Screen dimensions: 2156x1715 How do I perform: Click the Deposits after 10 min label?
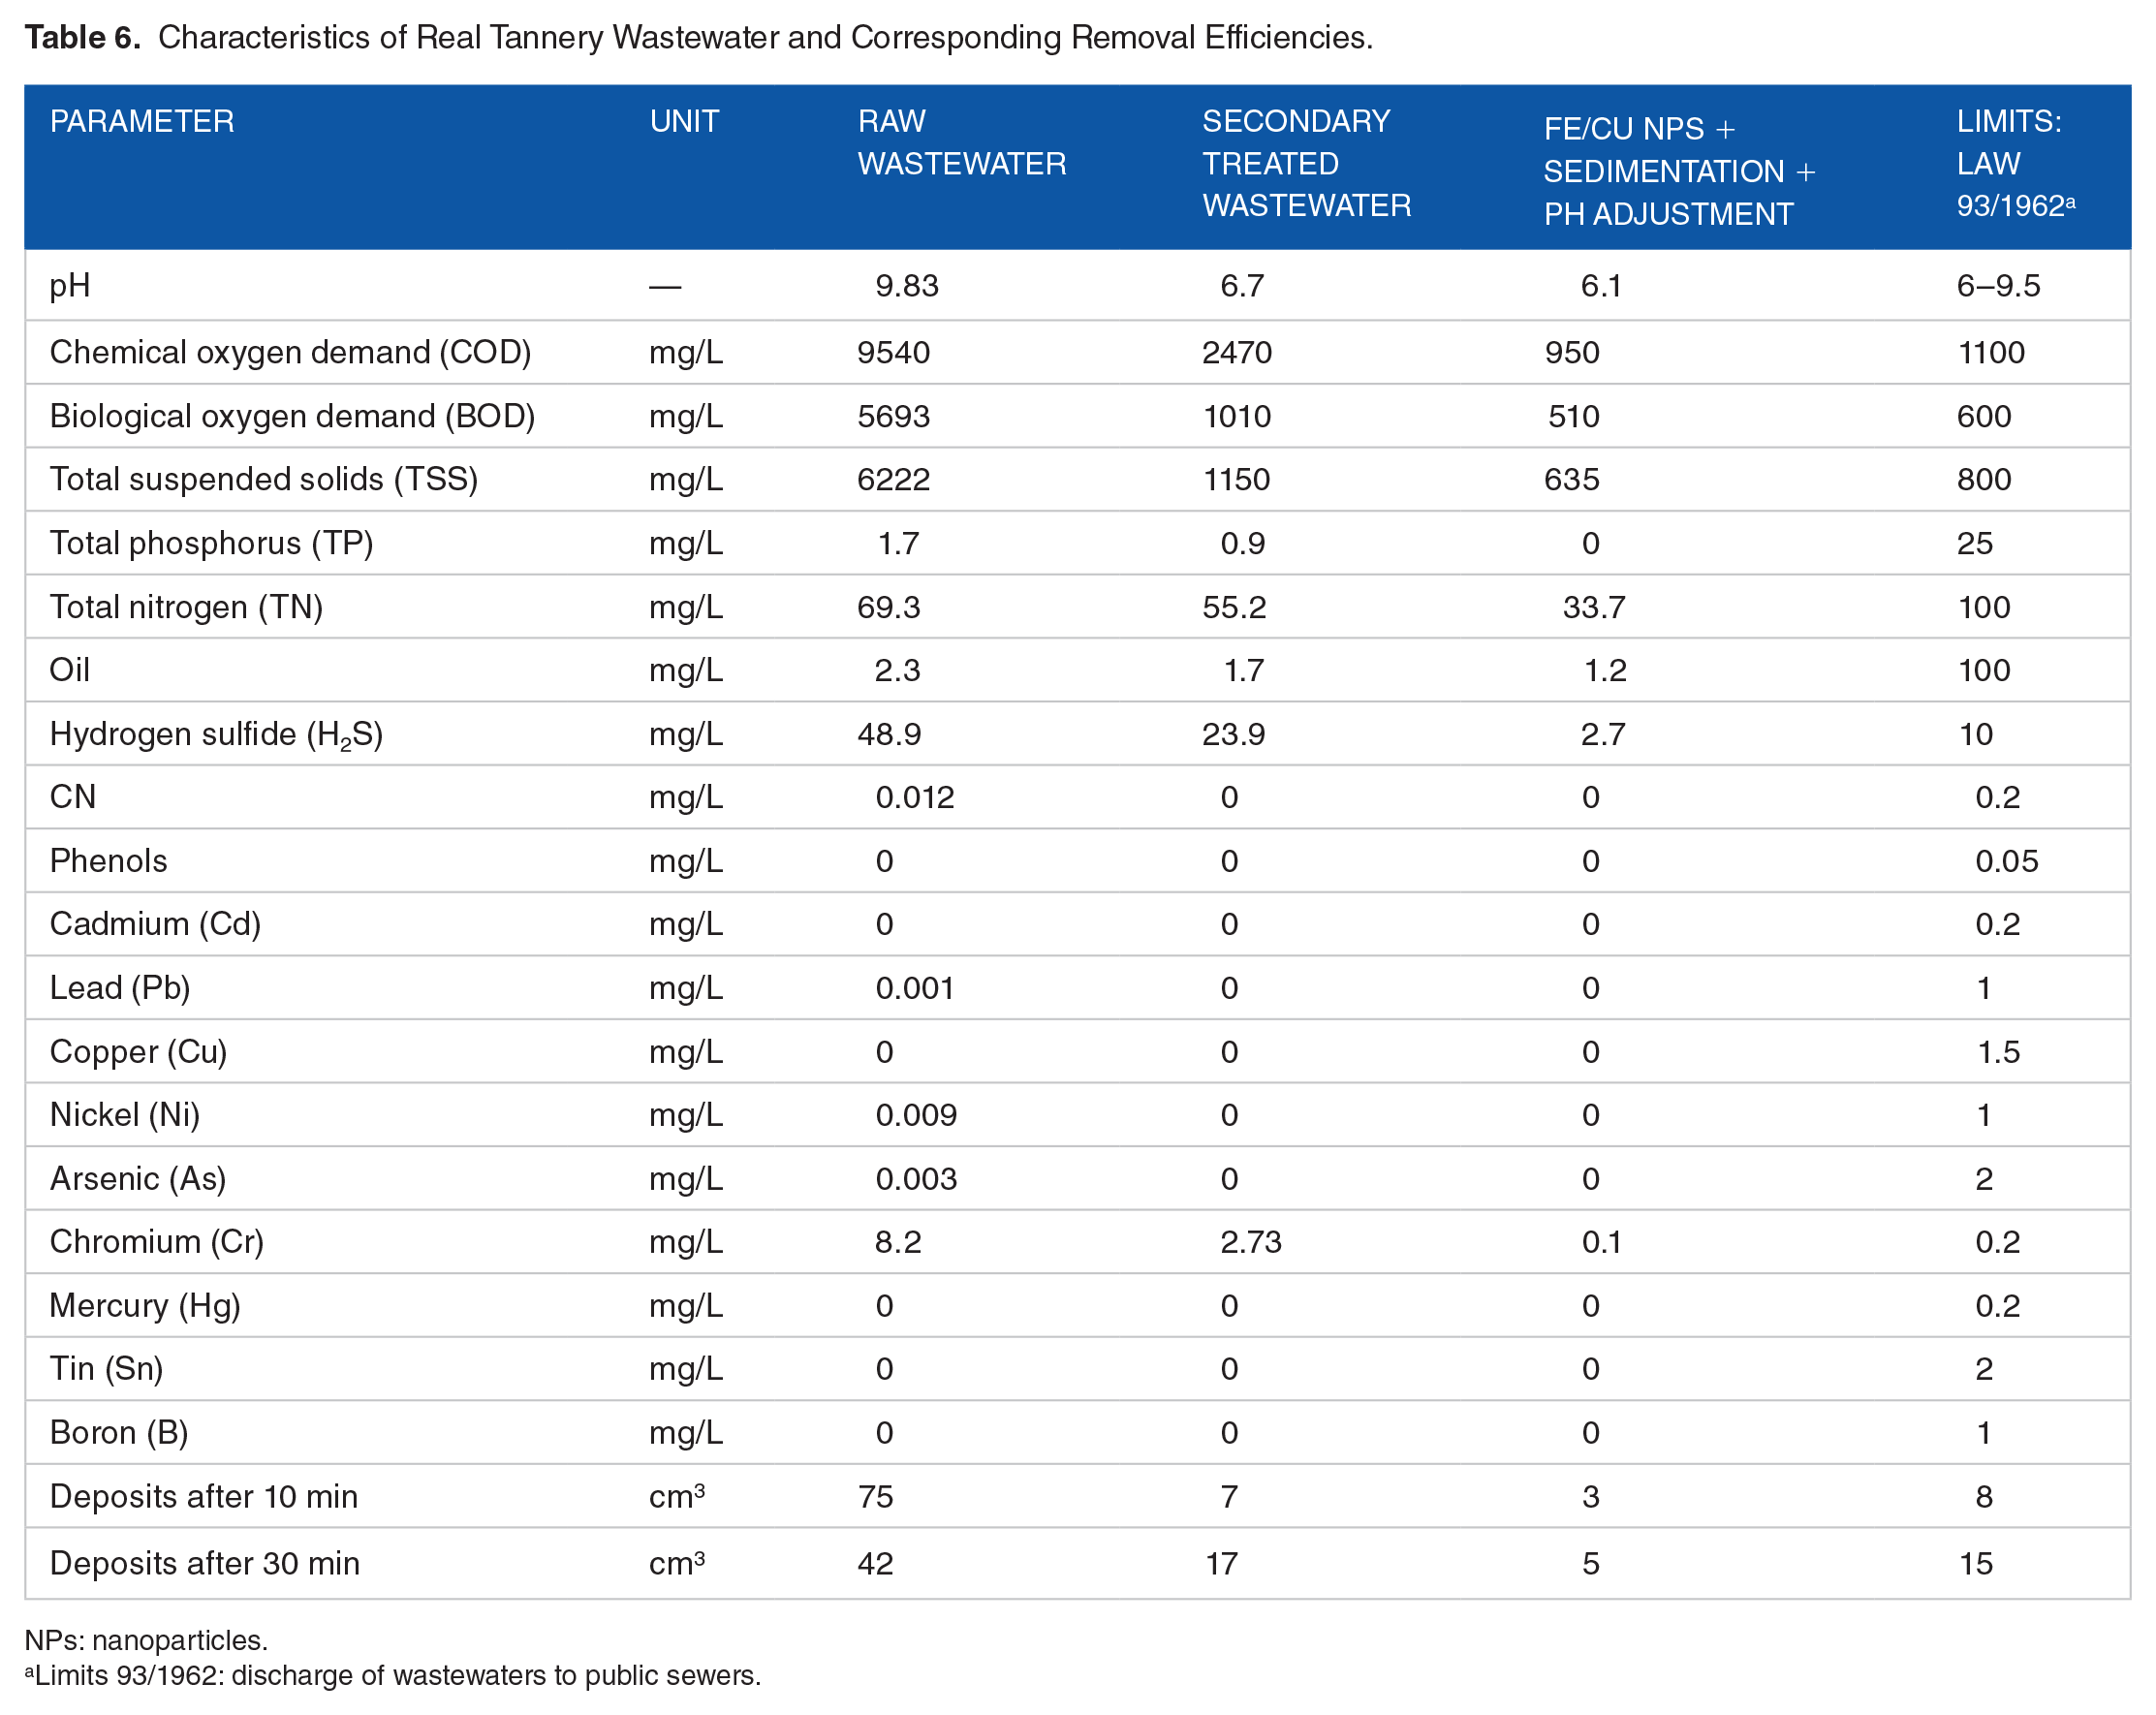pyautogui.click(x=204, y=1497)
